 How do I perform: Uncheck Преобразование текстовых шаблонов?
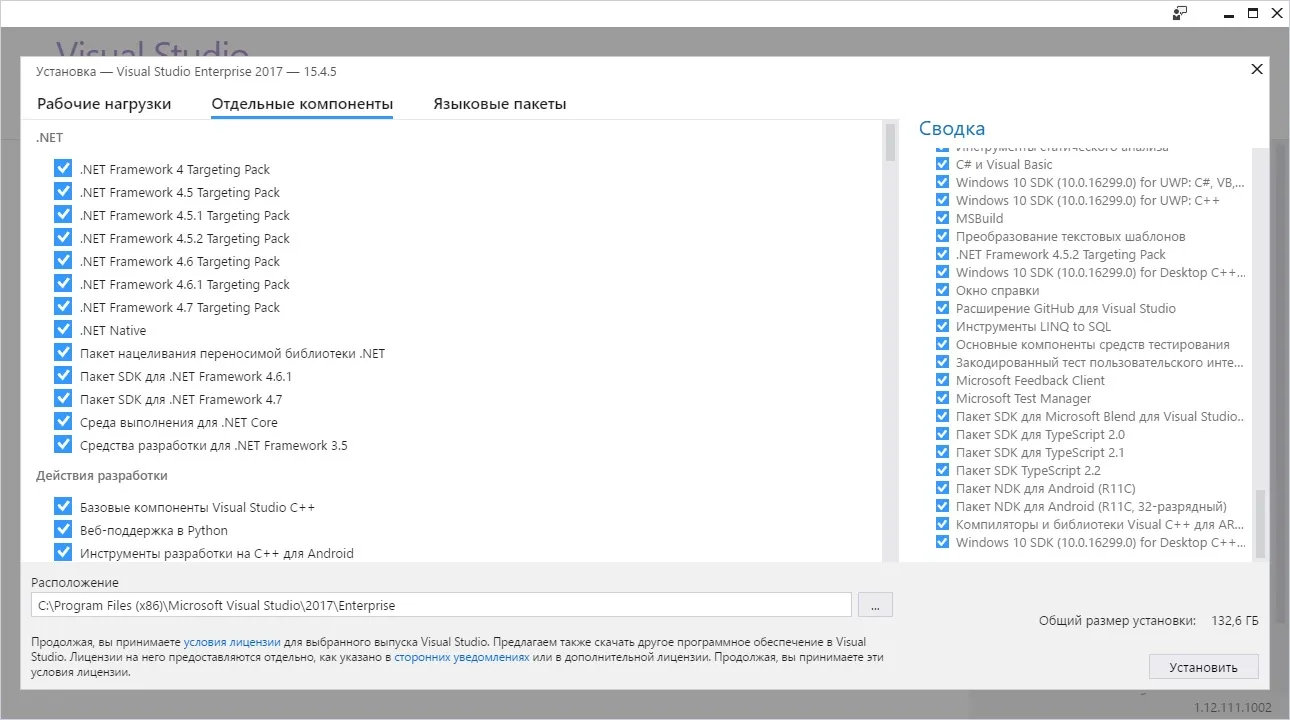942,236
